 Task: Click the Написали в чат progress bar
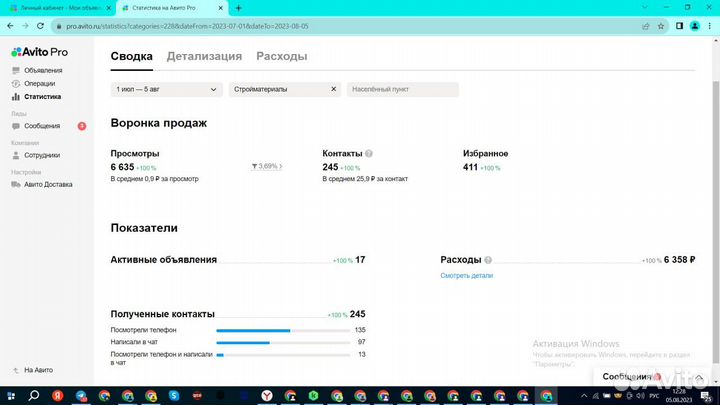pos(283,342)
